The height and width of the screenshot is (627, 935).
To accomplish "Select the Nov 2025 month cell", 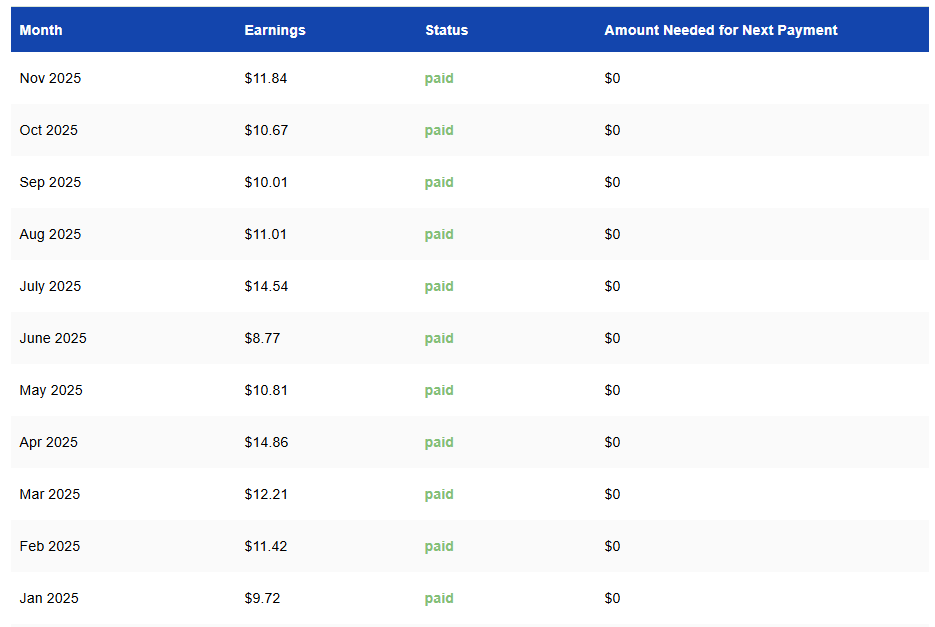I will [x=50, y=78].
